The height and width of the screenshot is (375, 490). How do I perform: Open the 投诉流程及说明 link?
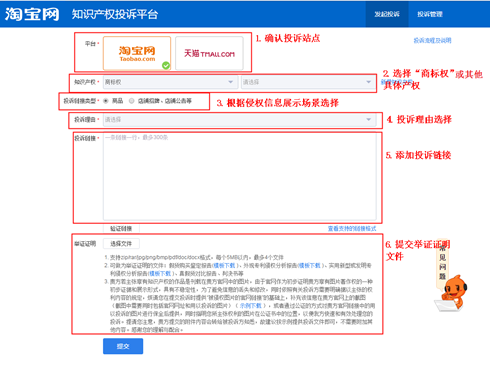pos(432,40)
